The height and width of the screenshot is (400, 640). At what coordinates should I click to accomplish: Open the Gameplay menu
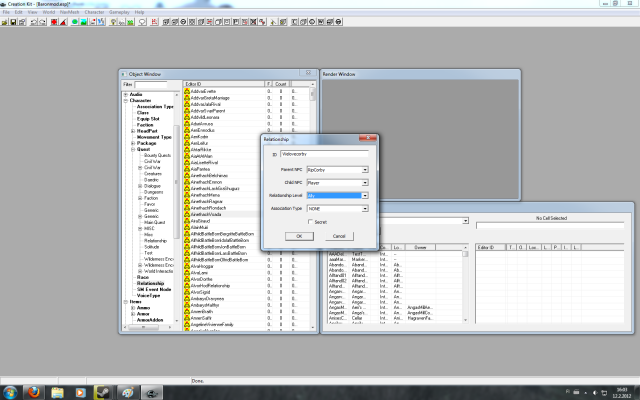(120, 12)
